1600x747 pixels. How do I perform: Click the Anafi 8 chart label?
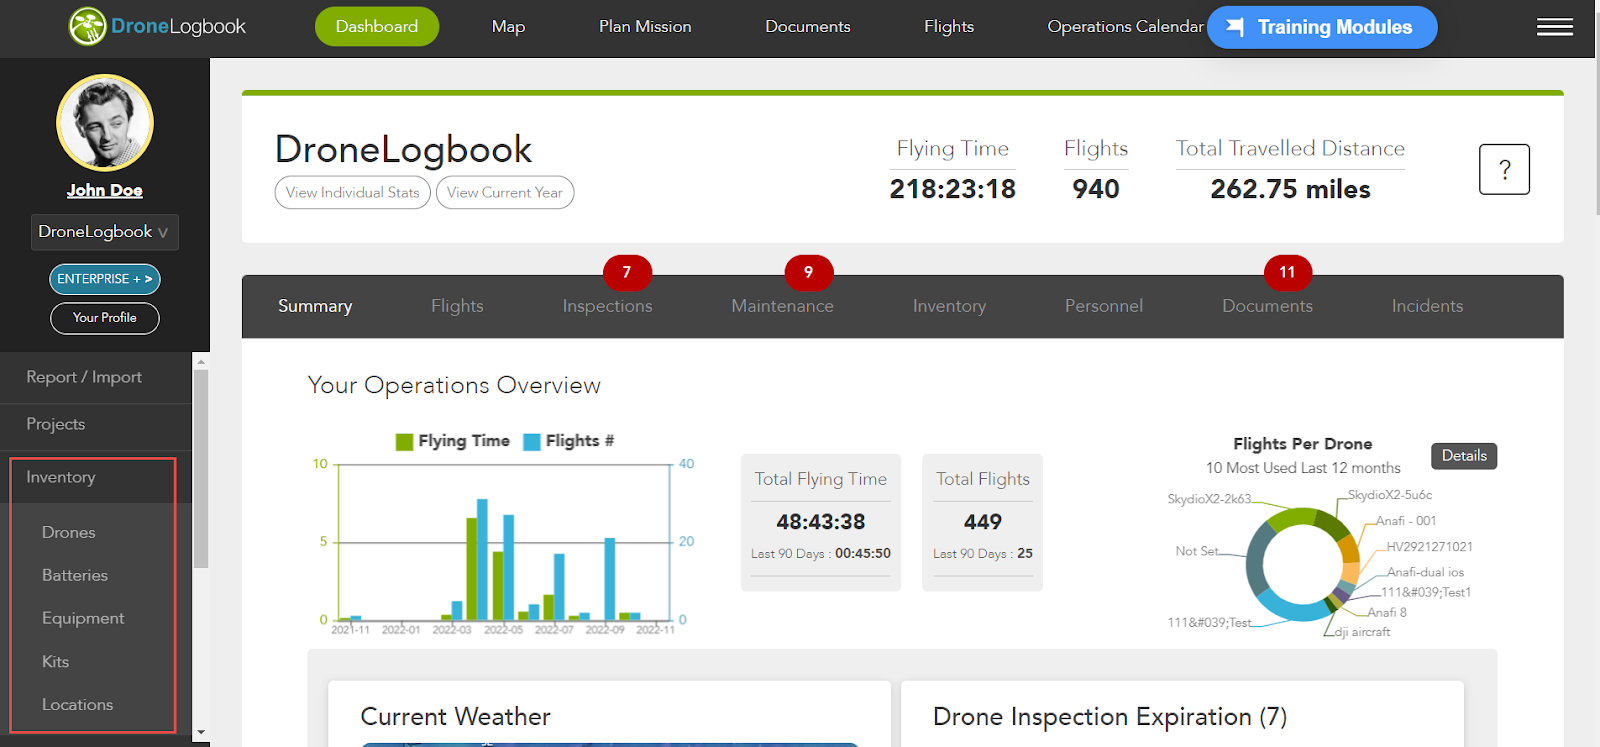[x=1387, y=612]
